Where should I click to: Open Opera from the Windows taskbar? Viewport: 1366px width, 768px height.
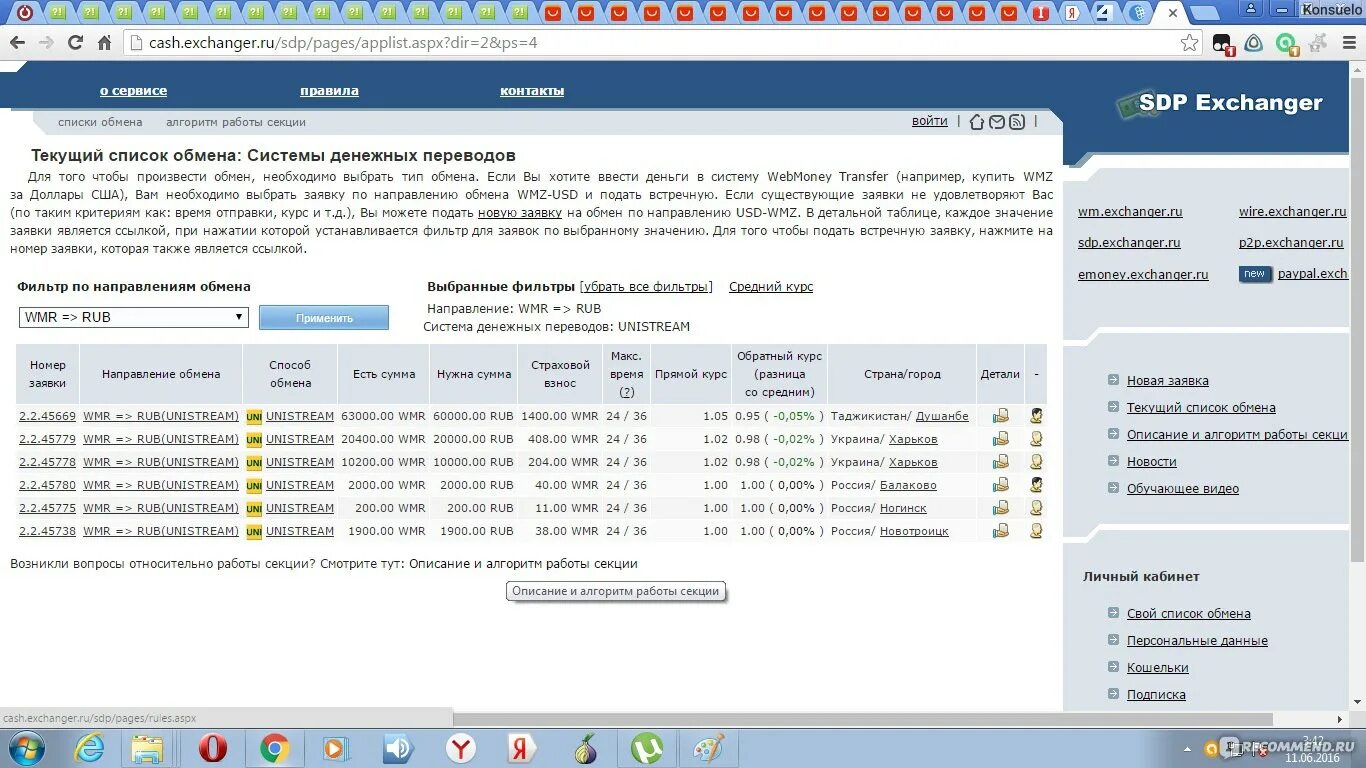213,748
